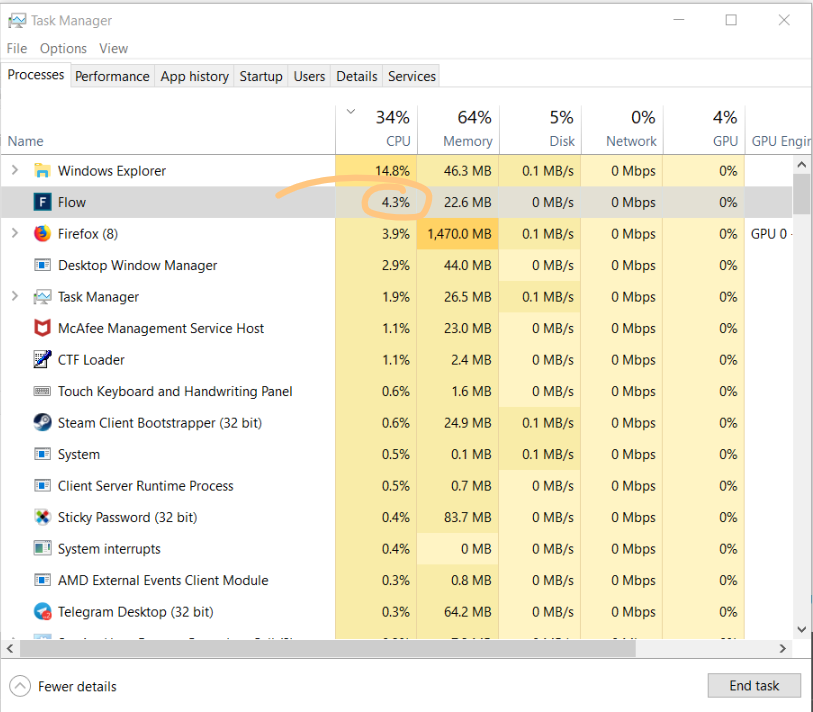The height and width of the screenshot is (712, 813).
Task: Expand the Task Manager process group
Action: pos(14,297)
